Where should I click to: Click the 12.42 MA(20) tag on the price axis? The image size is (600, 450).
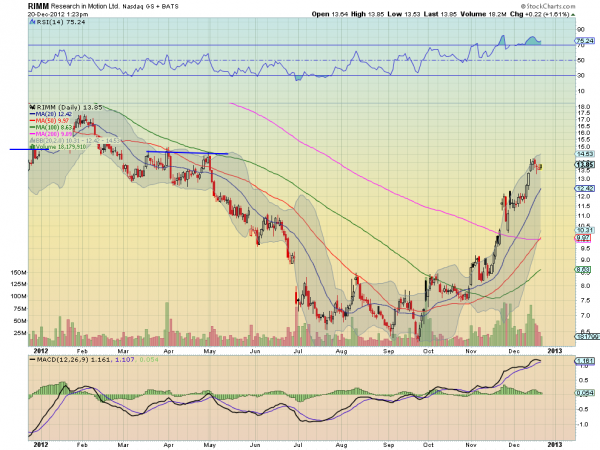585,188
